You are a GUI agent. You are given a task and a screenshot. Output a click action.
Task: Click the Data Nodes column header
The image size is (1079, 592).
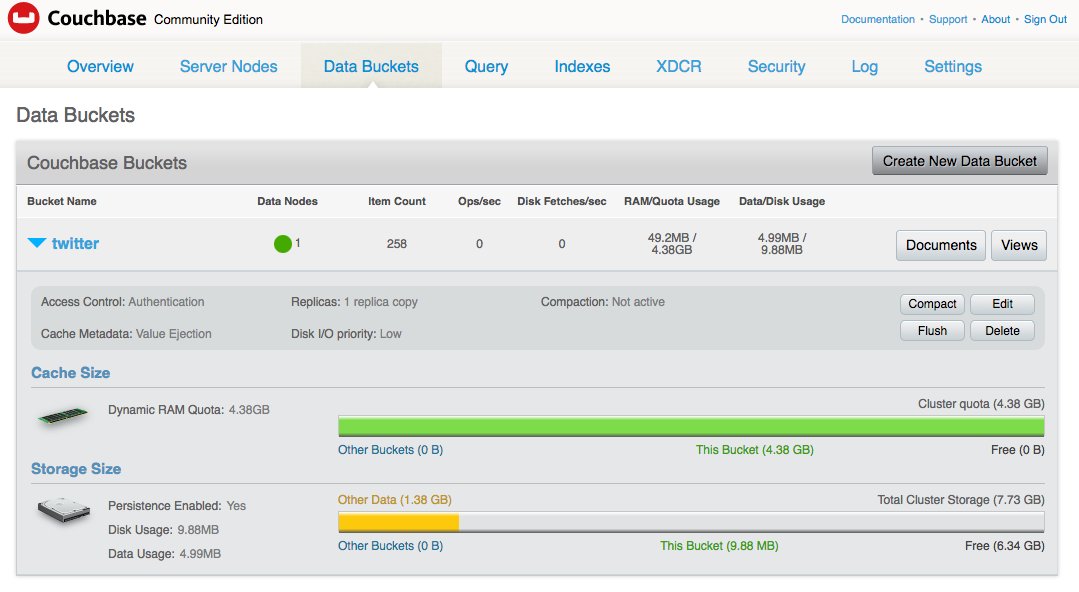pyautogui.click(x=288, y=201)
